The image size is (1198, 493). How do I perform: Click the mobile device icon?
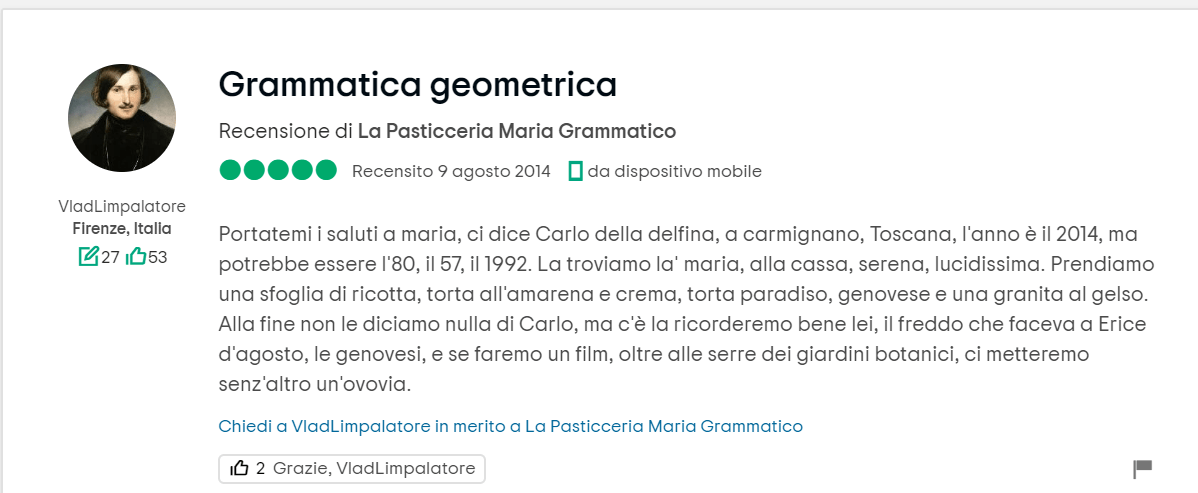pos(575,171)
